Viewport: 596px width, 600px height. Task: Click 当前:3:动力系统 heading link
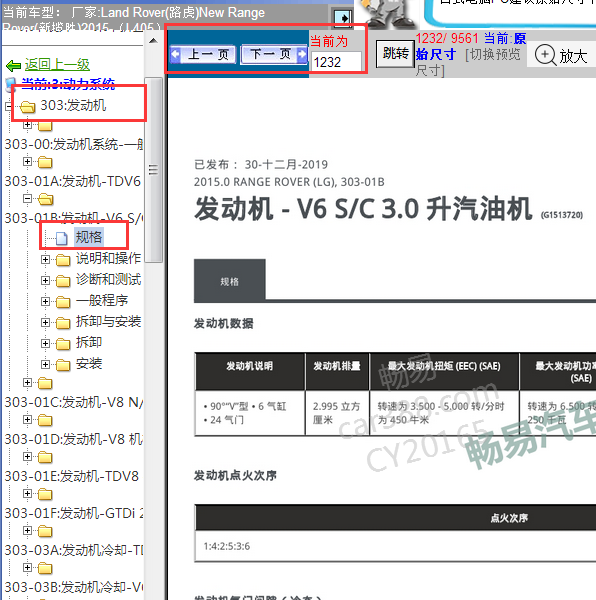68,83
